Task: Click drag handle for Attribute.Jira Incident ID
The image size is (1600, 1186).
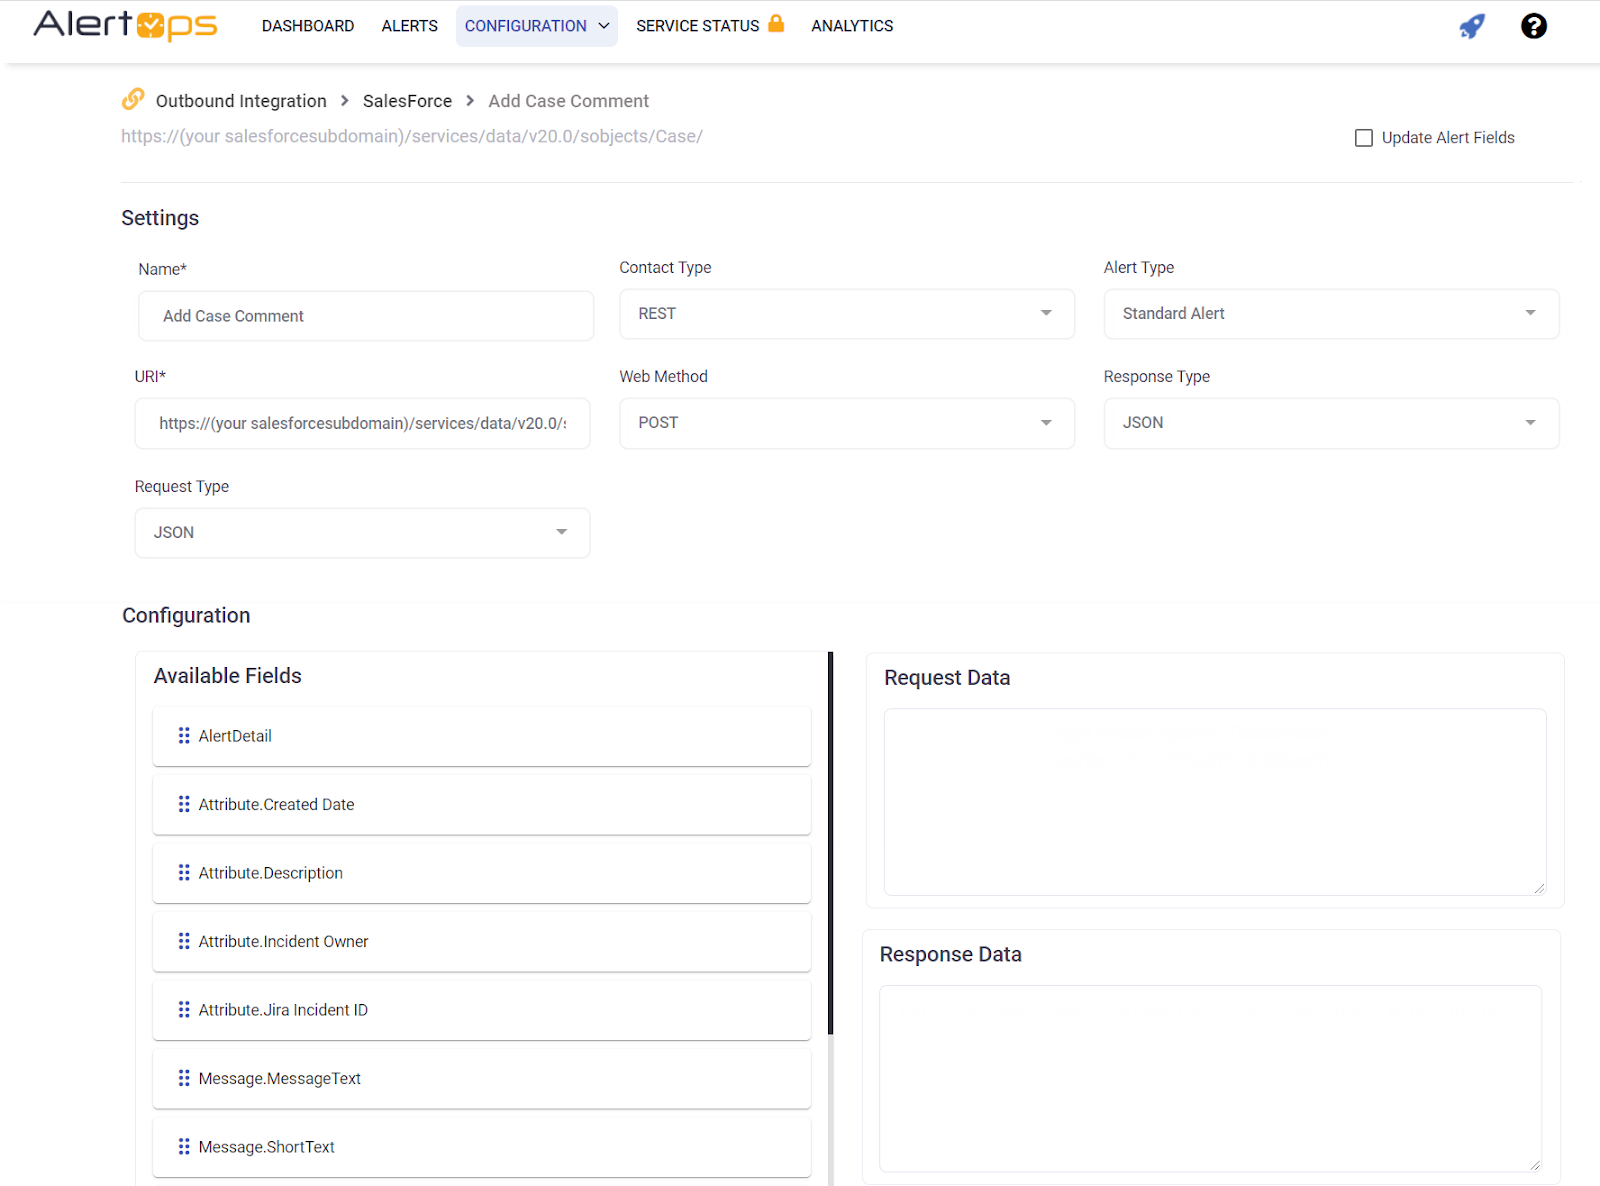Action: point(184,1010)
